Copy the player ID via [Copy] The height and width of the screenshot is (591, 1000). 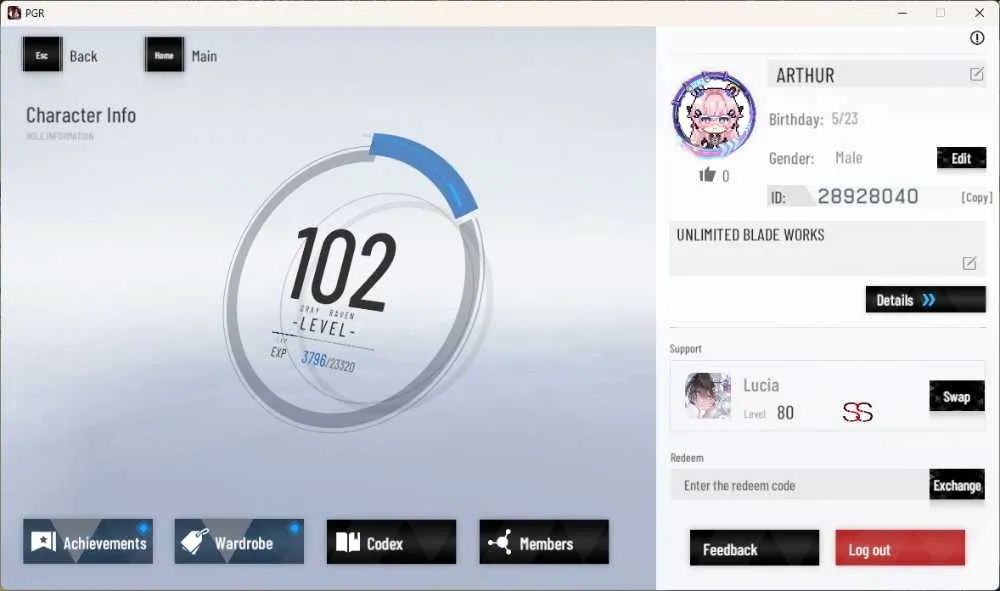pos(976,198)
